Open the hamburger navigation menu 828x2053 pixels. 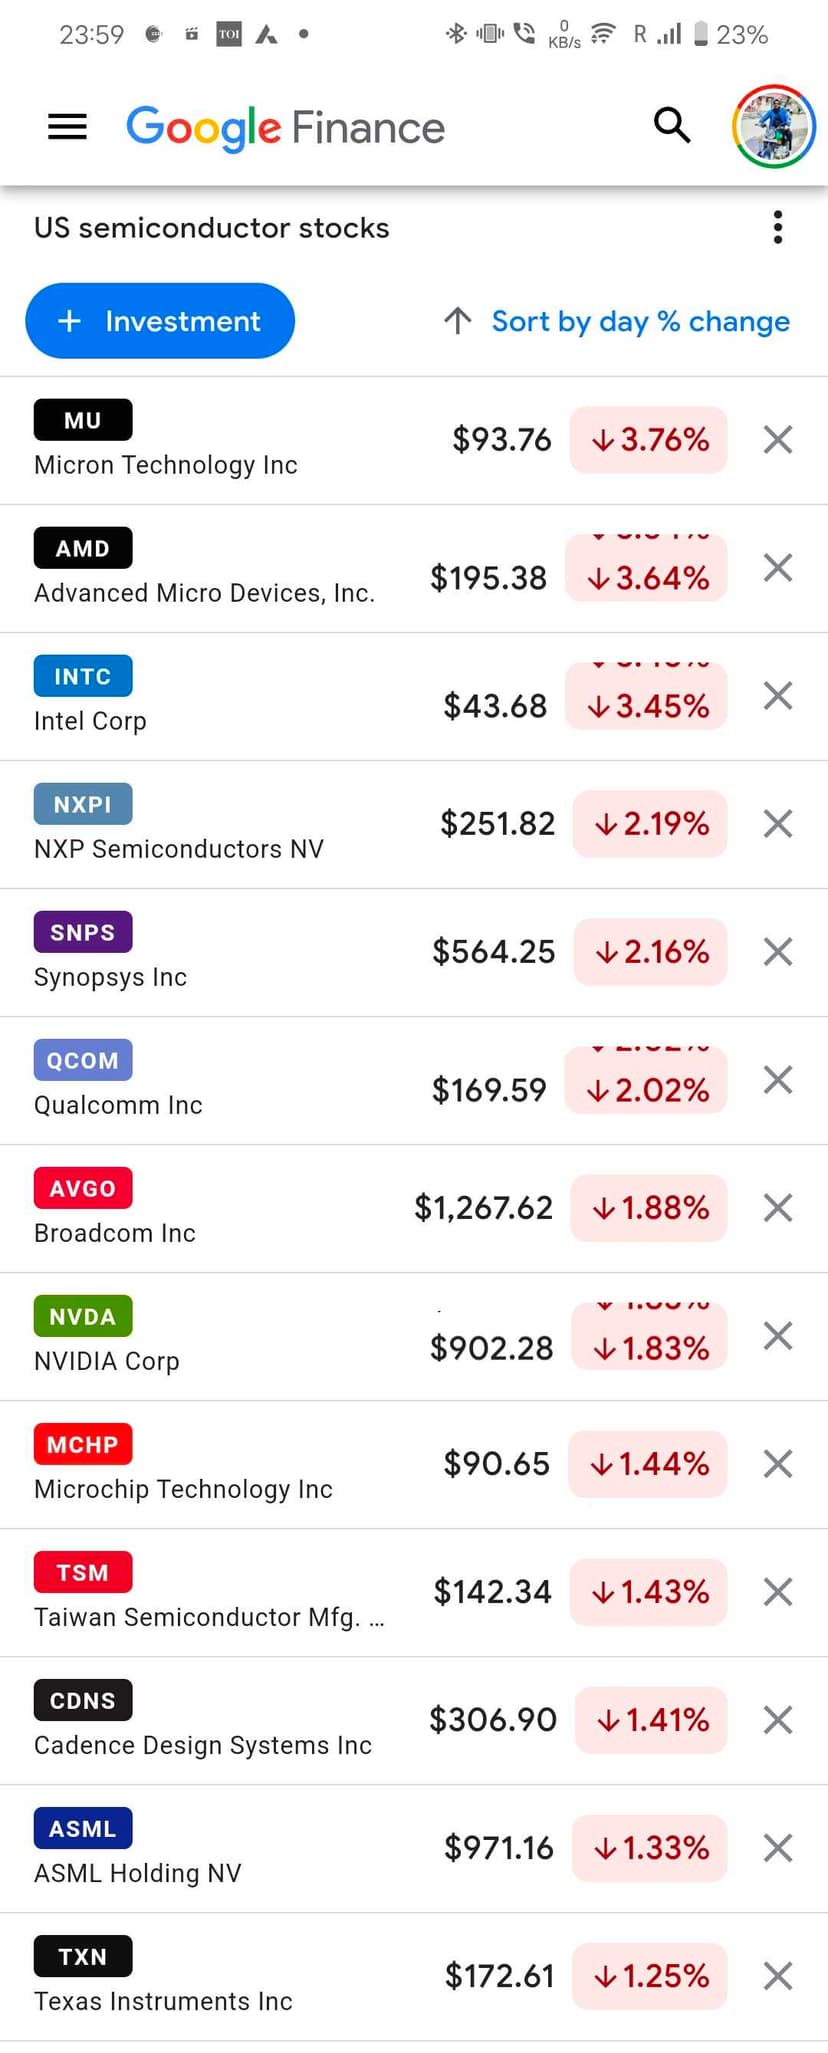[67, 127]
